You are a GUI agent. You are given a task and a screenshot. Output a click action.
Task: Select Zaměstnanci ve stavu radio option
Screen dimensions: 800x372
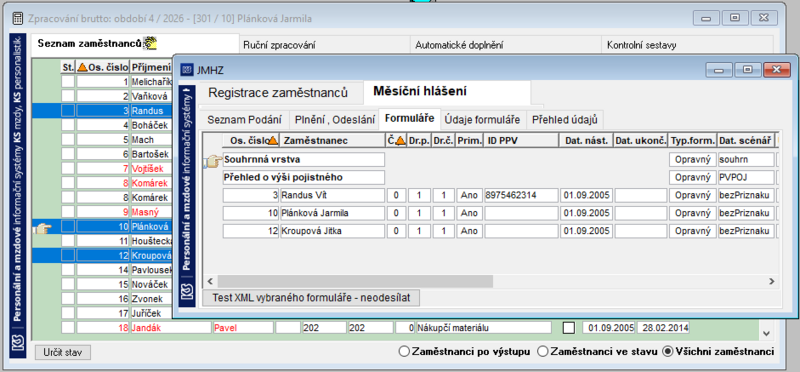coord(543,351)
